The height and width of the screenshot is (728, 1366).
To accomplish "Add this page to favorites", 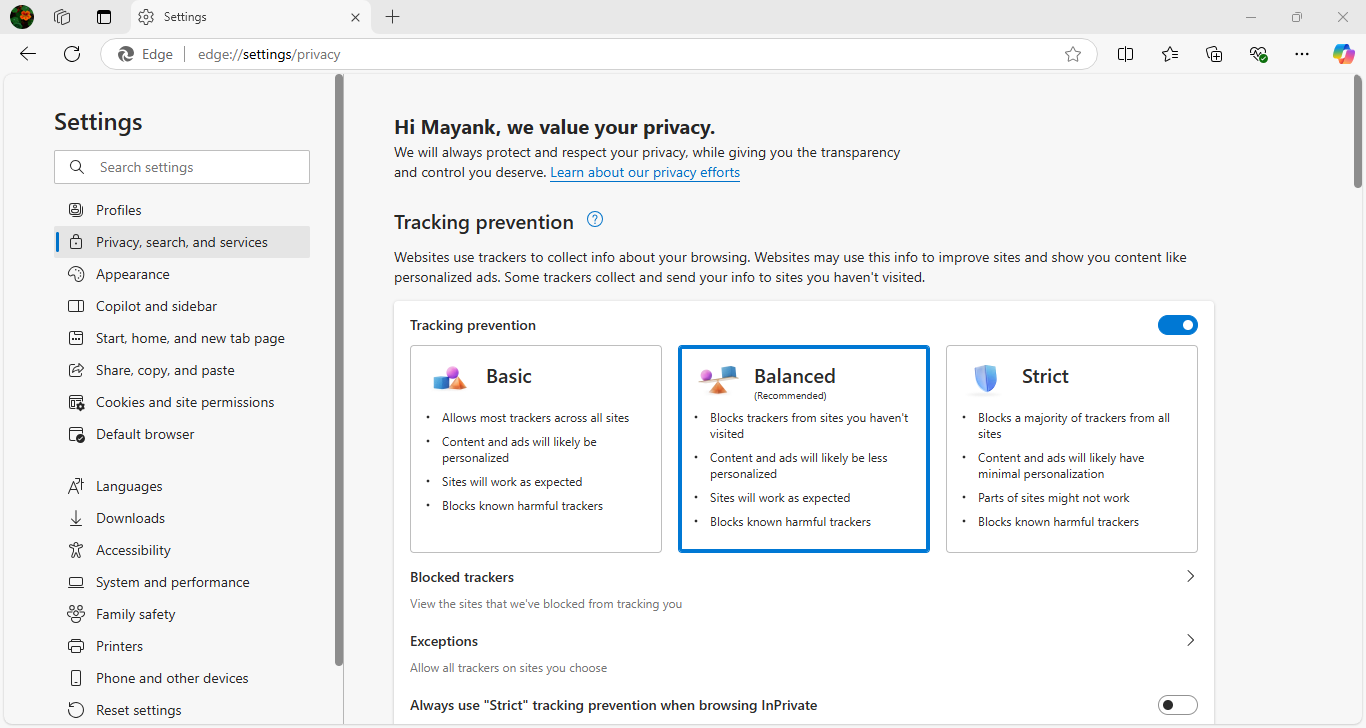I will pyautogui.click(x=1073, y=54).
